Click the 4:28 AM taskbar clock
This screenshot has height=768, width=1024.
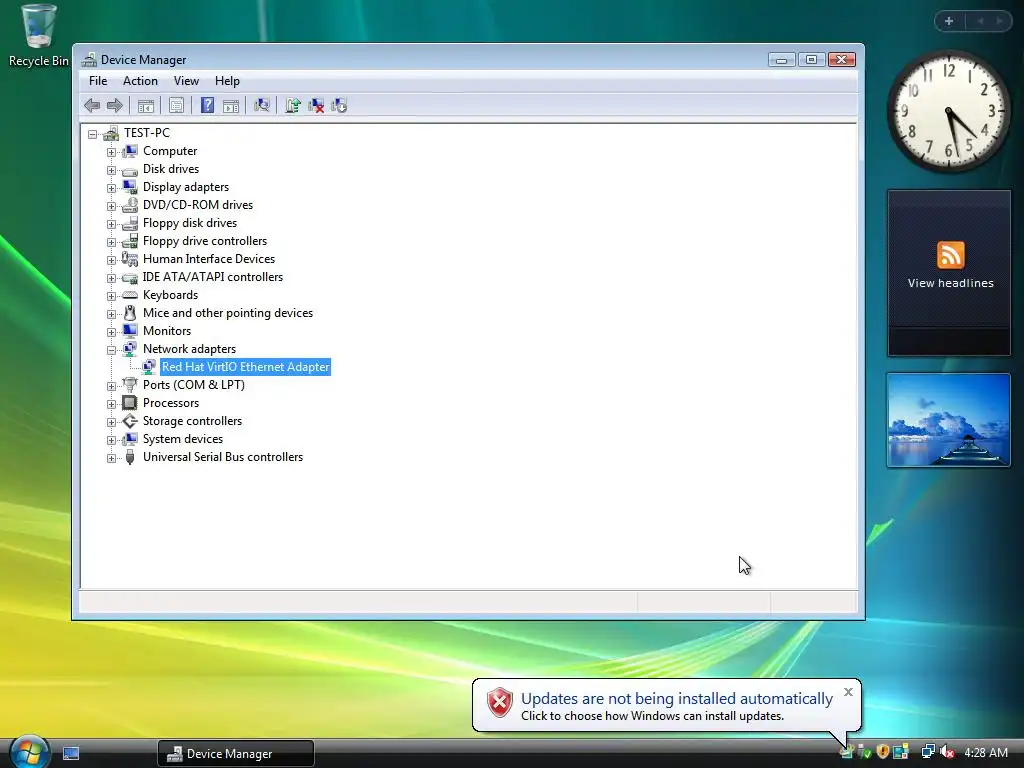click(x=985, y=752)
